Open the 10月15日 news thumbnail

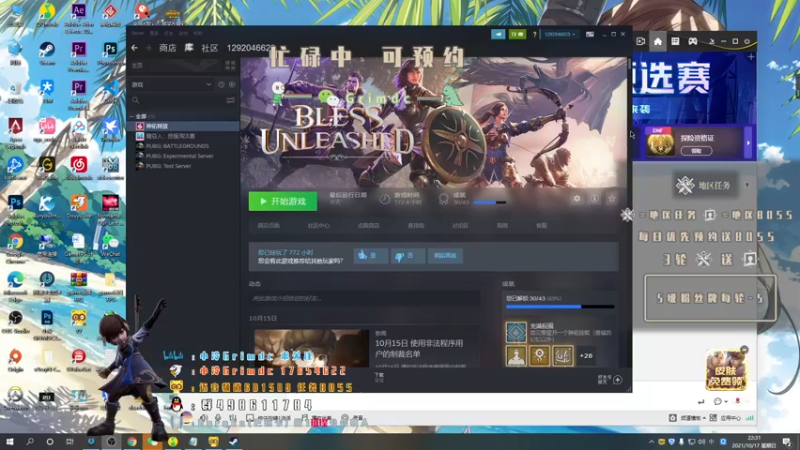[x=311, y=348]
